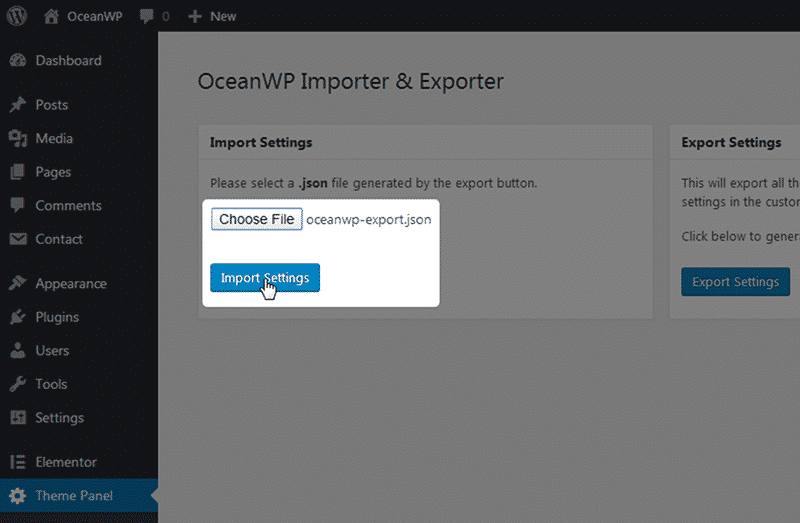Click the Export Settings panel heading

point(731,142)
